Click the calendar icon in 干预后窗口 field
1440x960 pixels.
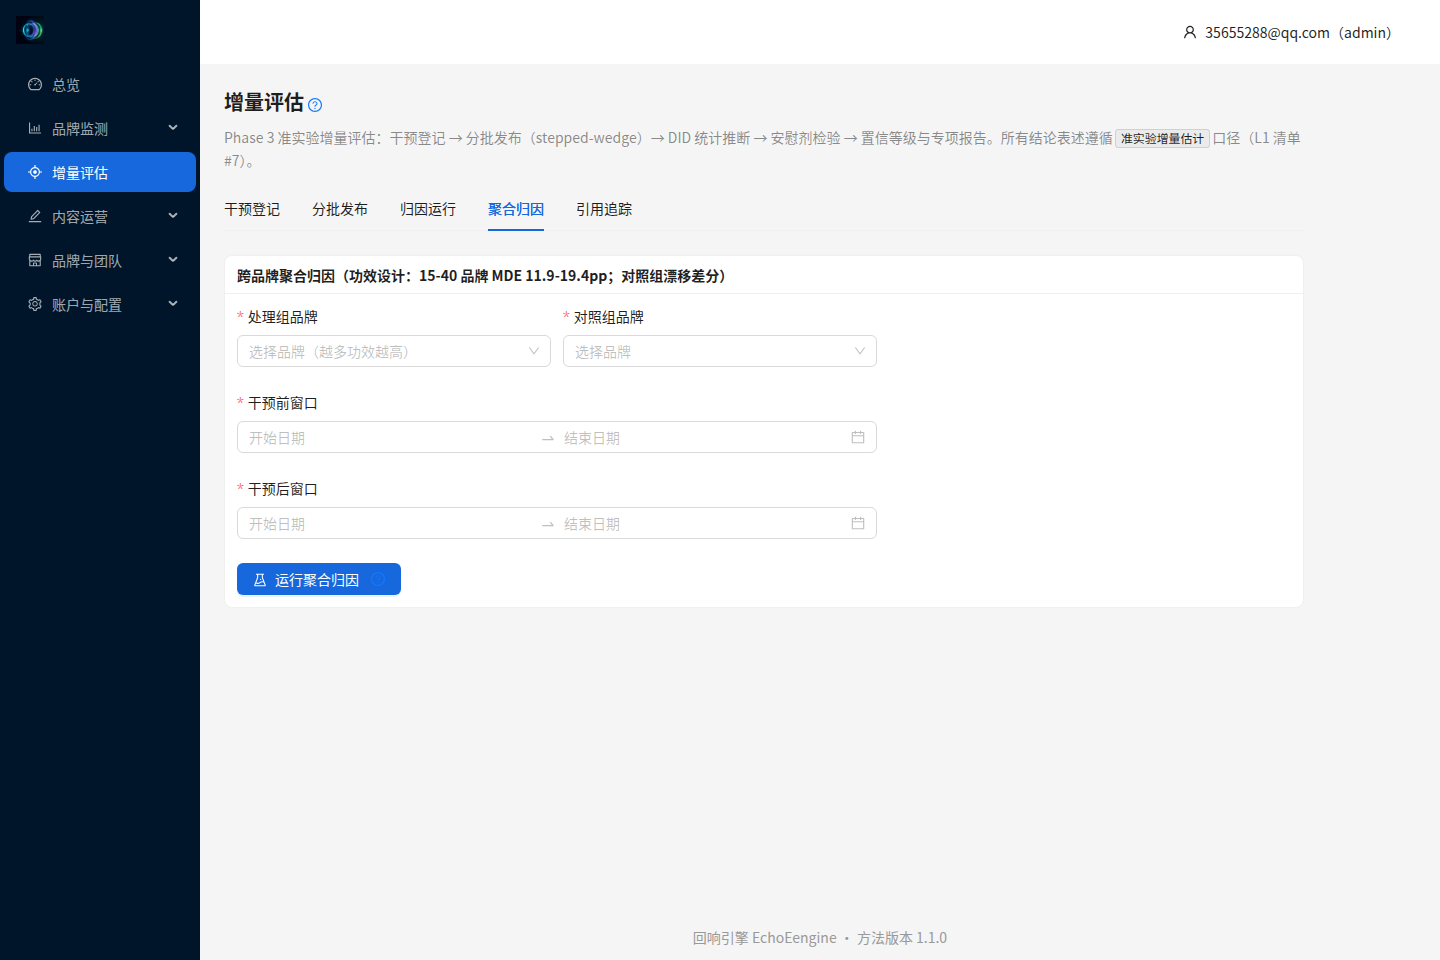coord(858,523)
